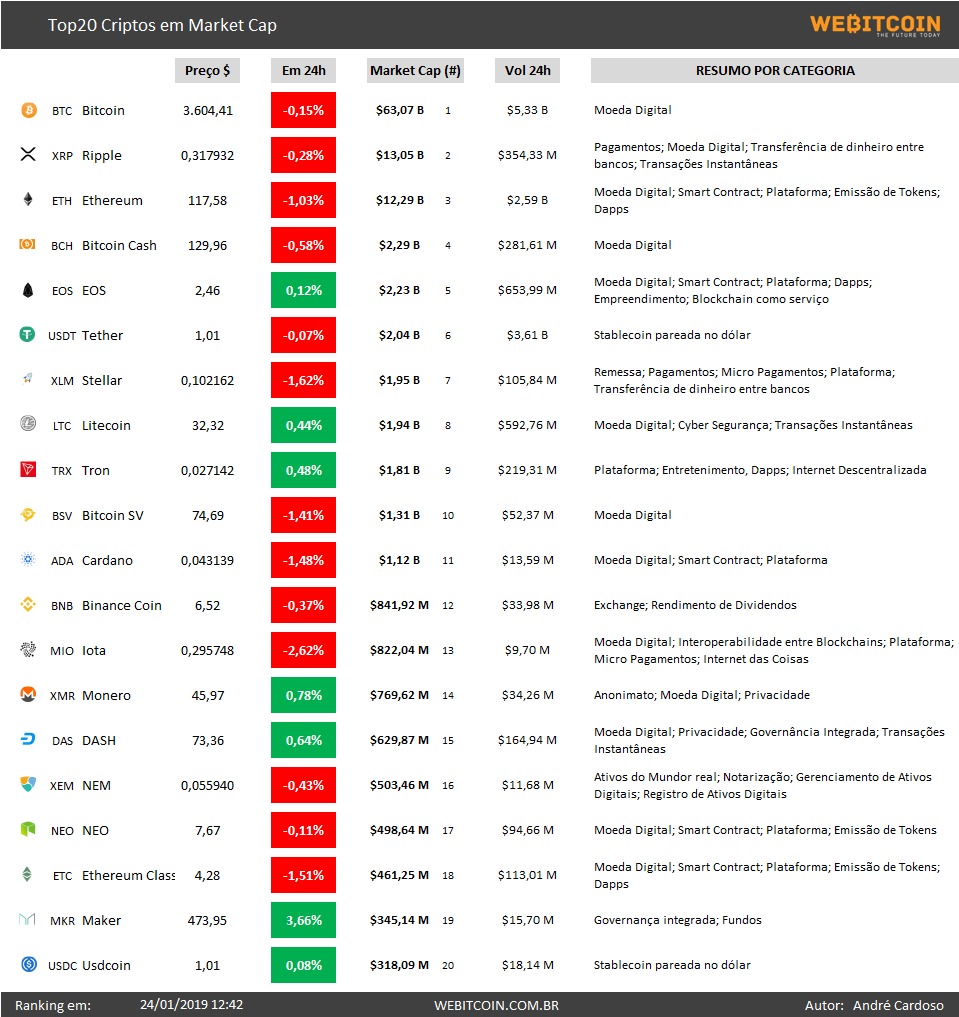Click the EOS logo icon
This screenshot has height=1017, width=959.
[x=28, y=290]
